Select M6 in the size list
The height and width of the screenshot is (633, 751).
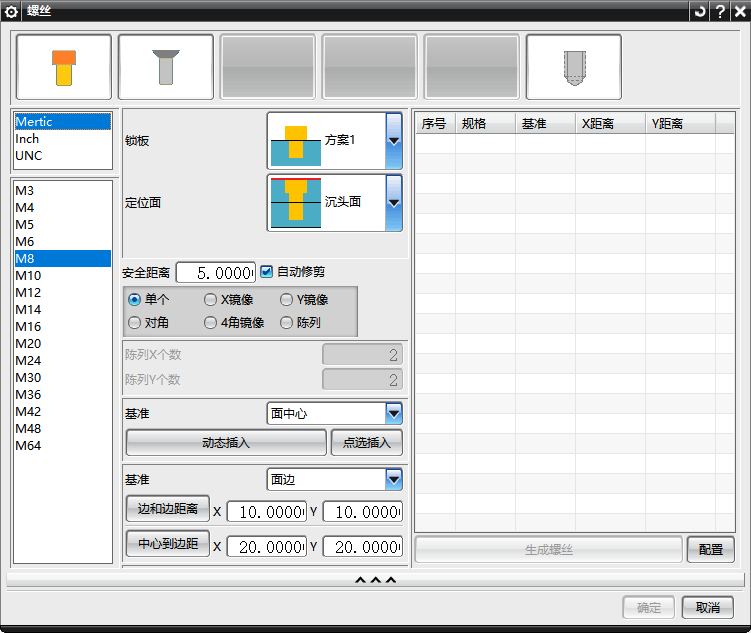click(x=63, y=242)
